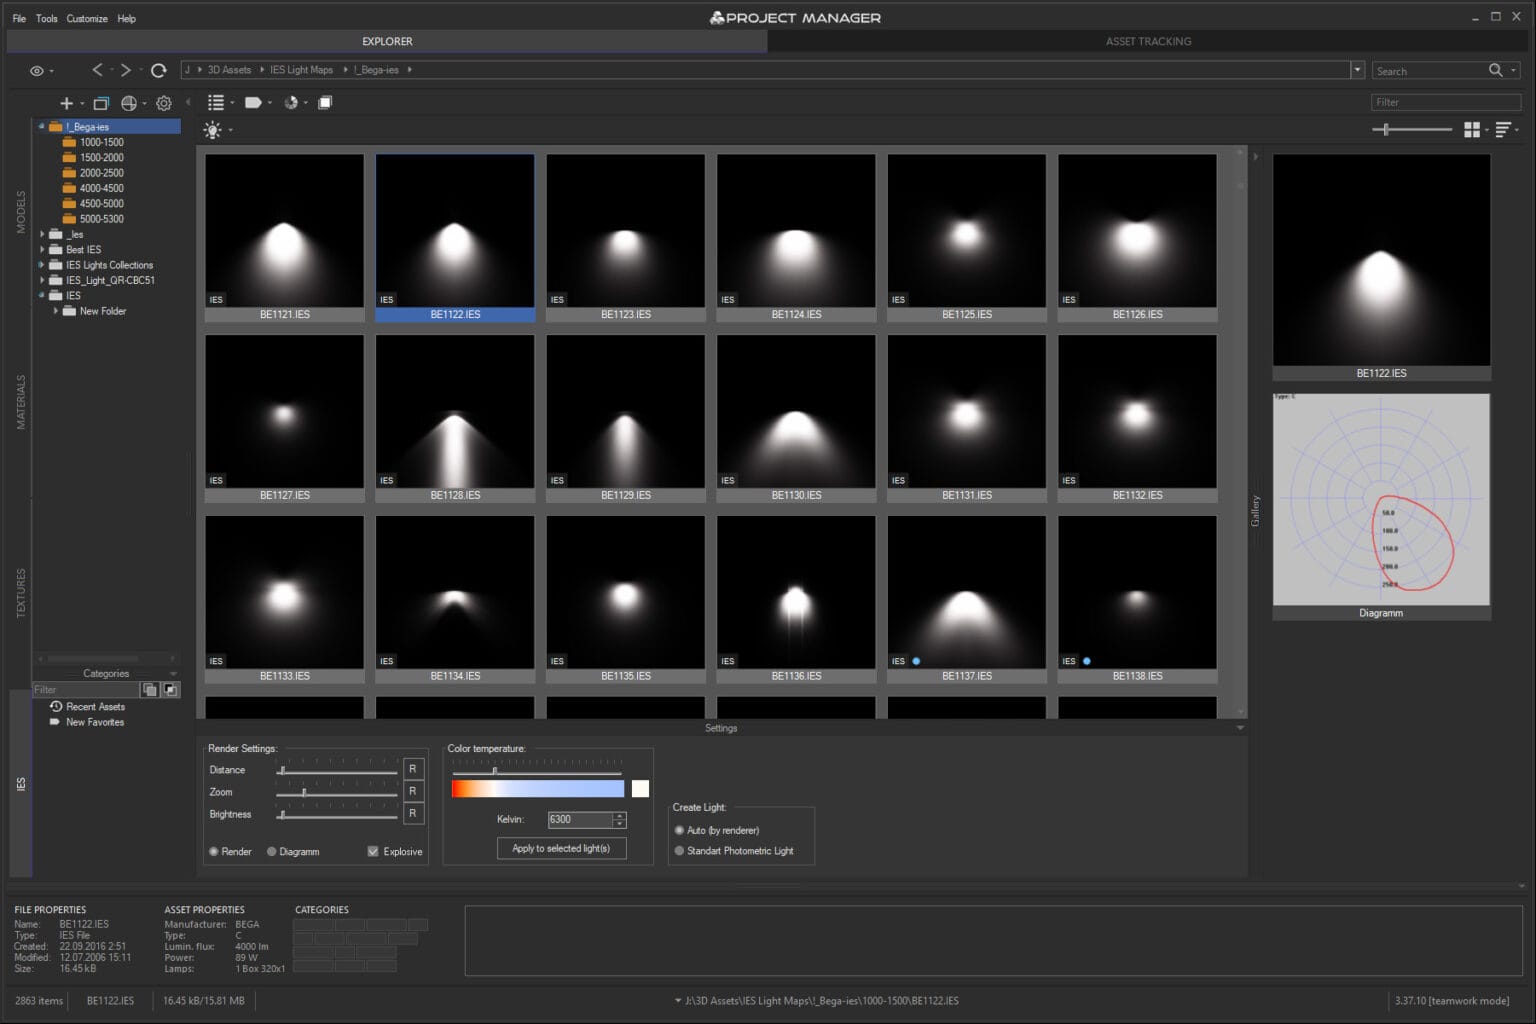This screenshot has height=1024, width=1536.
Task: Open the gear settings icon
Action: 163,103
